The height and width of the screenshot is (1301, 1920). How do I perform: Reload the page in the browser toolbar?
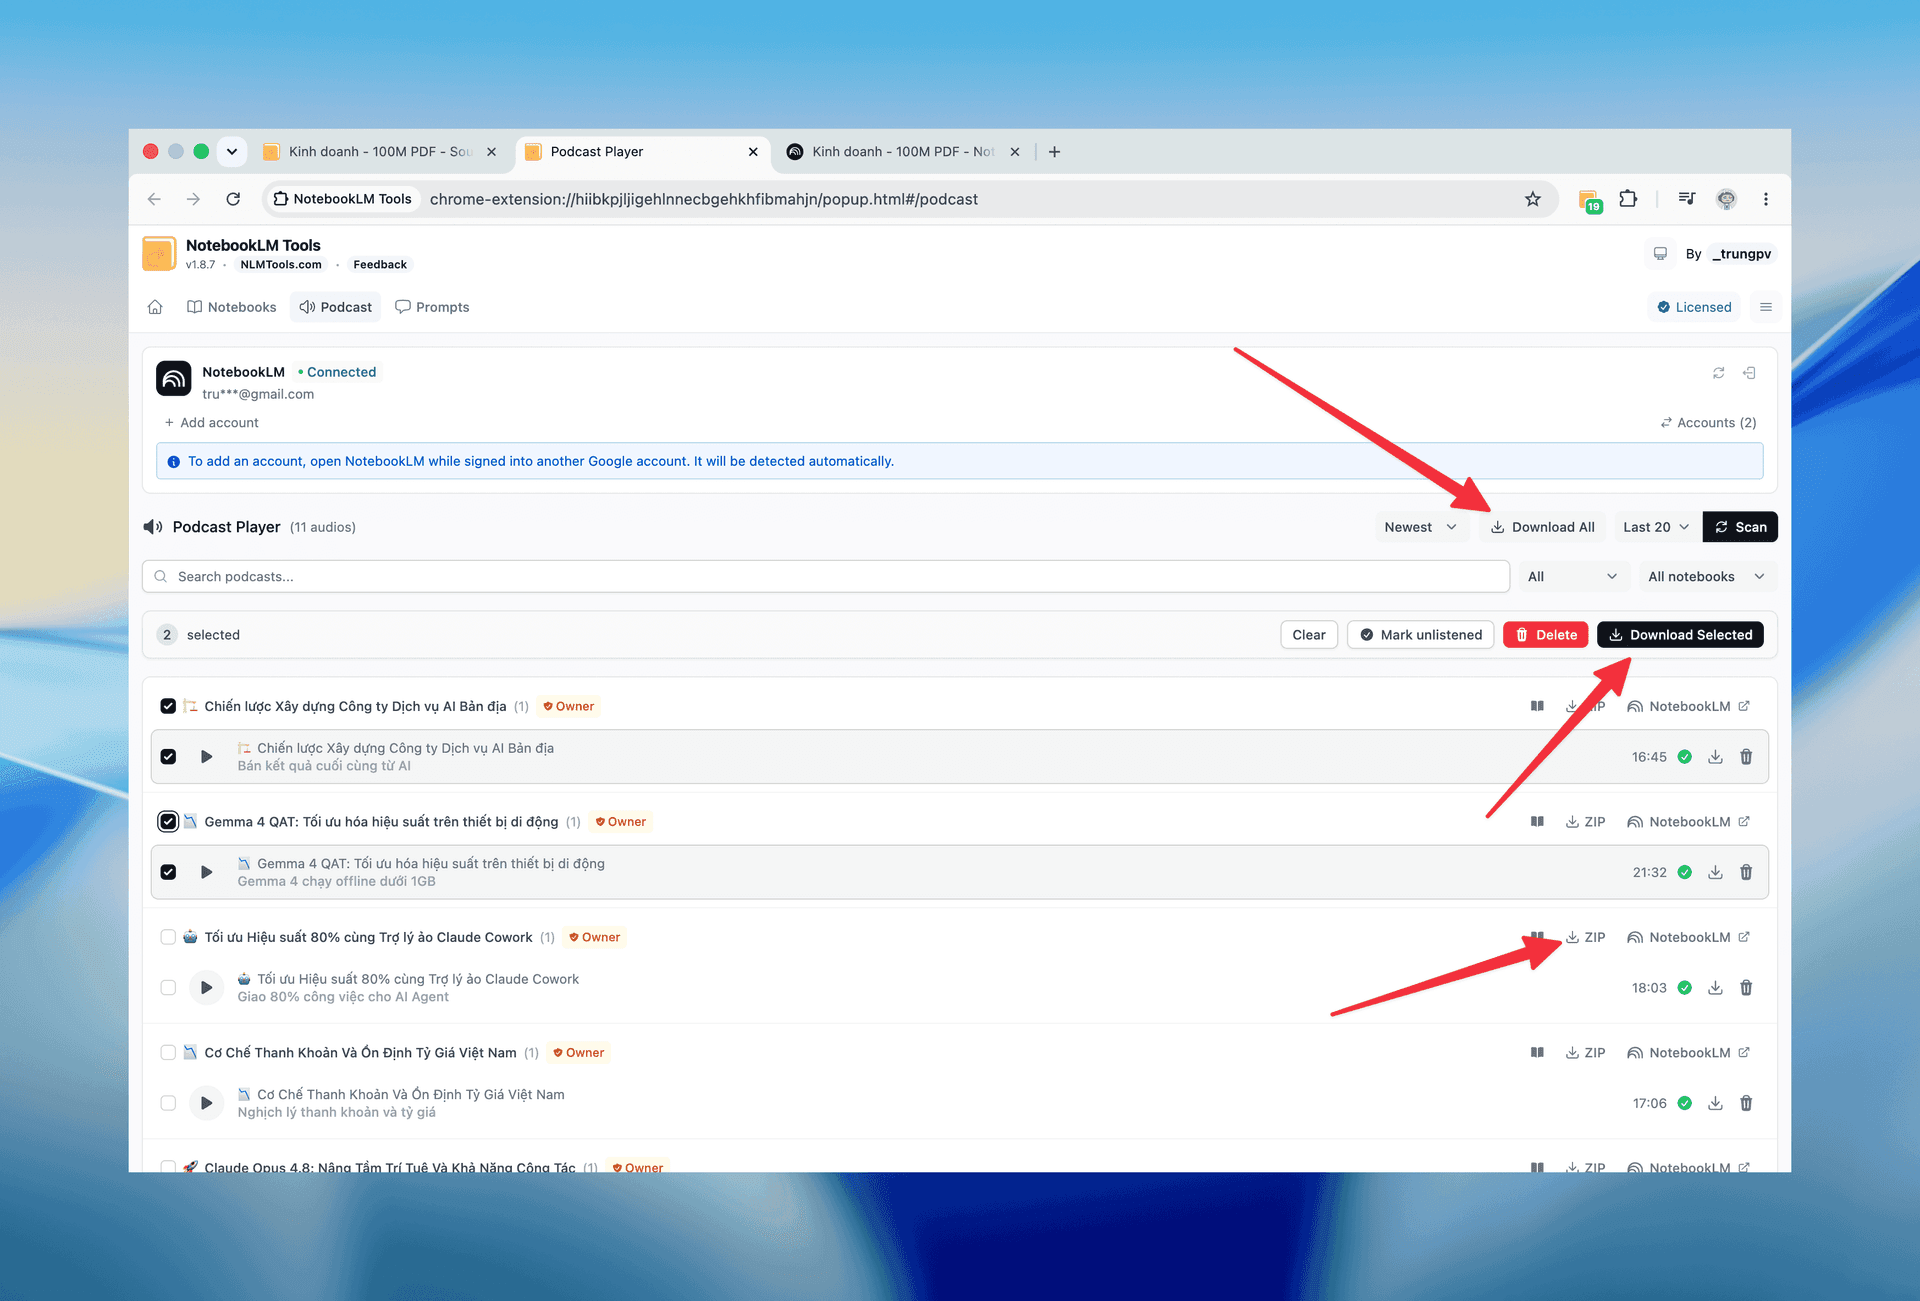click(x=233, y=199)
